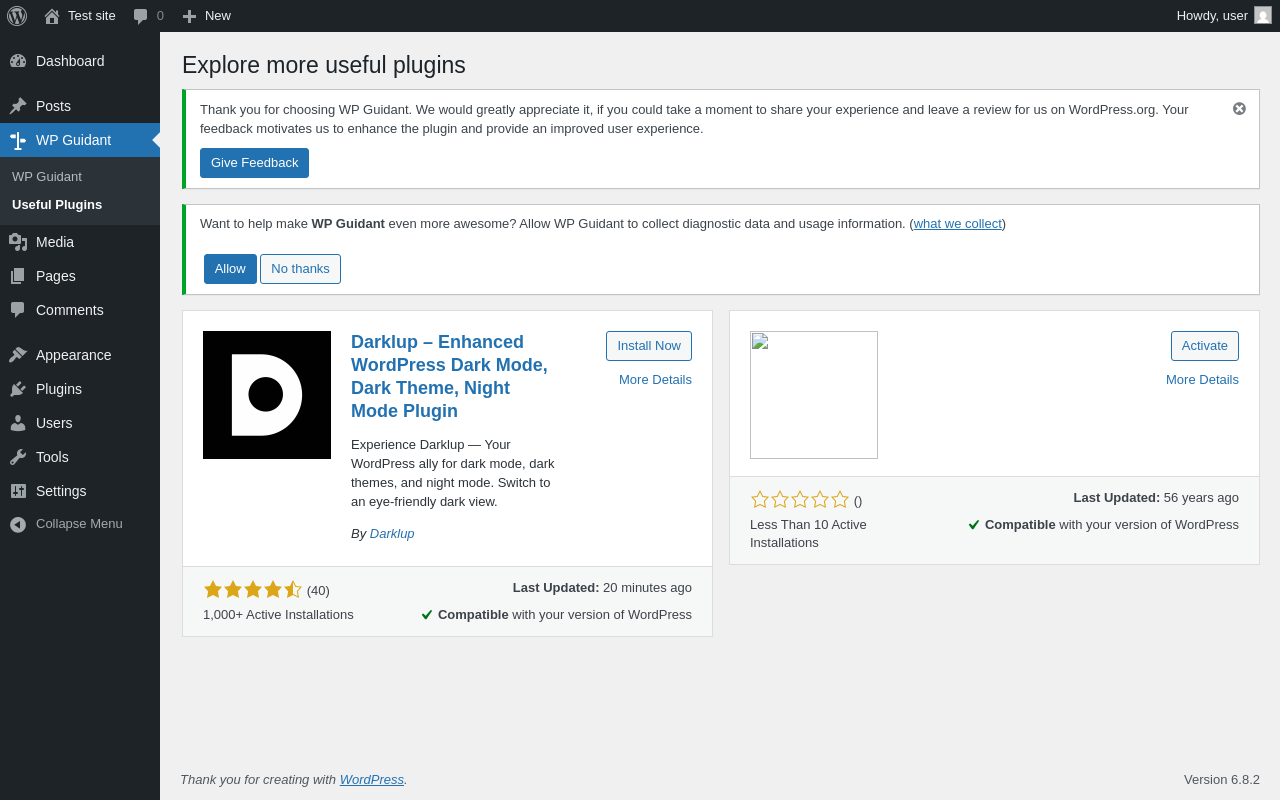This screenshot has width=1280, height=800.
Task: Click the Users person icon
Action: pyautogui.click(x=18, y=423)
